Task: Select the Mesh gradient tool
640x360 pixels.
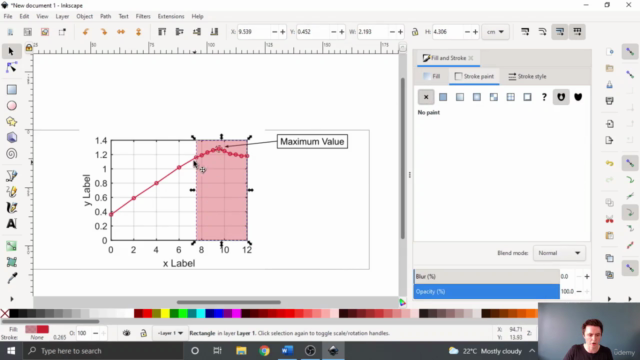Action: coord(11,262)
